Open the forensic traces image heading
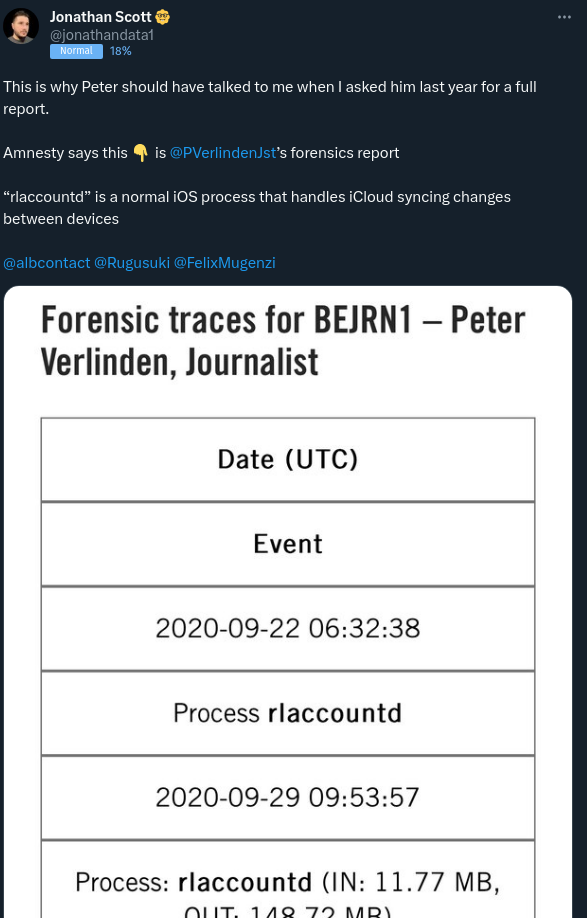The width and height of the screenshot is (587, 918). 283,341
